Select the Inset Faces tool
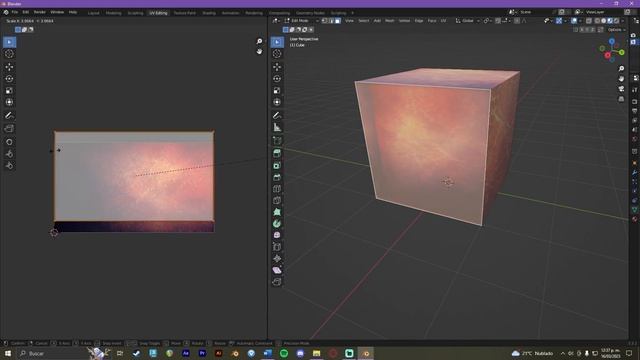Screen dimensions: 640x360 click(x=277, y=166)
